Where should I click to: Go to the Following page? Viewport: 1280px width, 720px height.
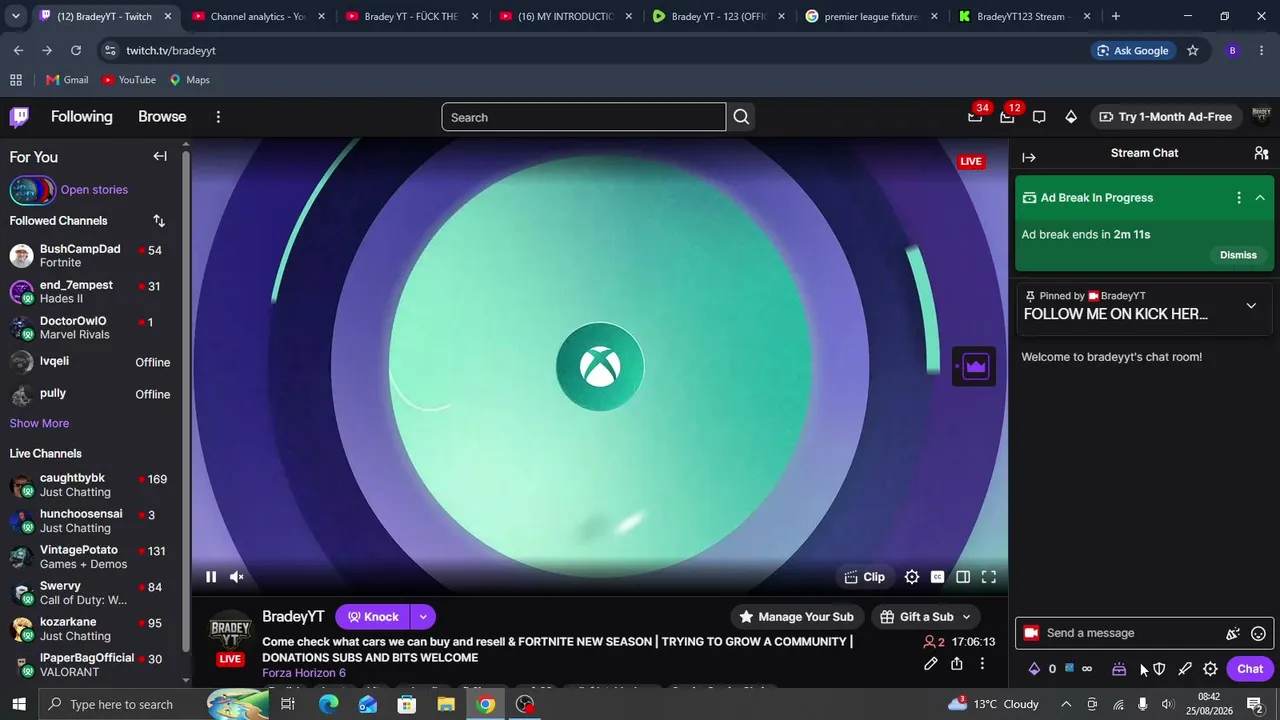pyautogui.click(x=82, y=117)
